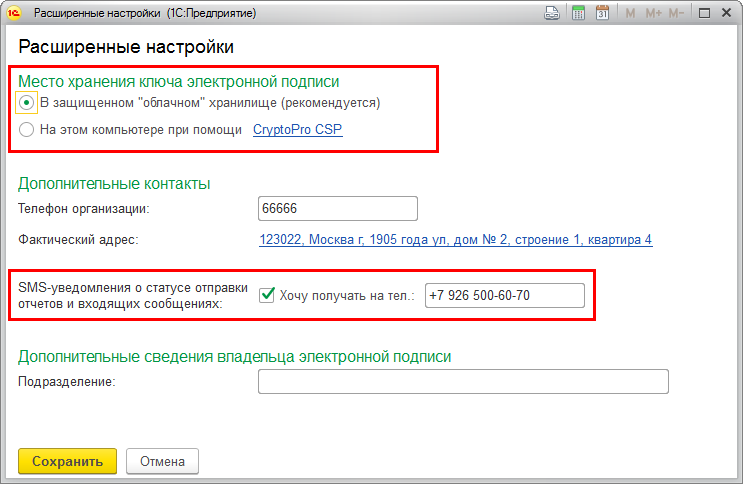The height and width of the screenshot is (484, 743).
Task: Open the calculator tool
Action: tap(578, 13)
